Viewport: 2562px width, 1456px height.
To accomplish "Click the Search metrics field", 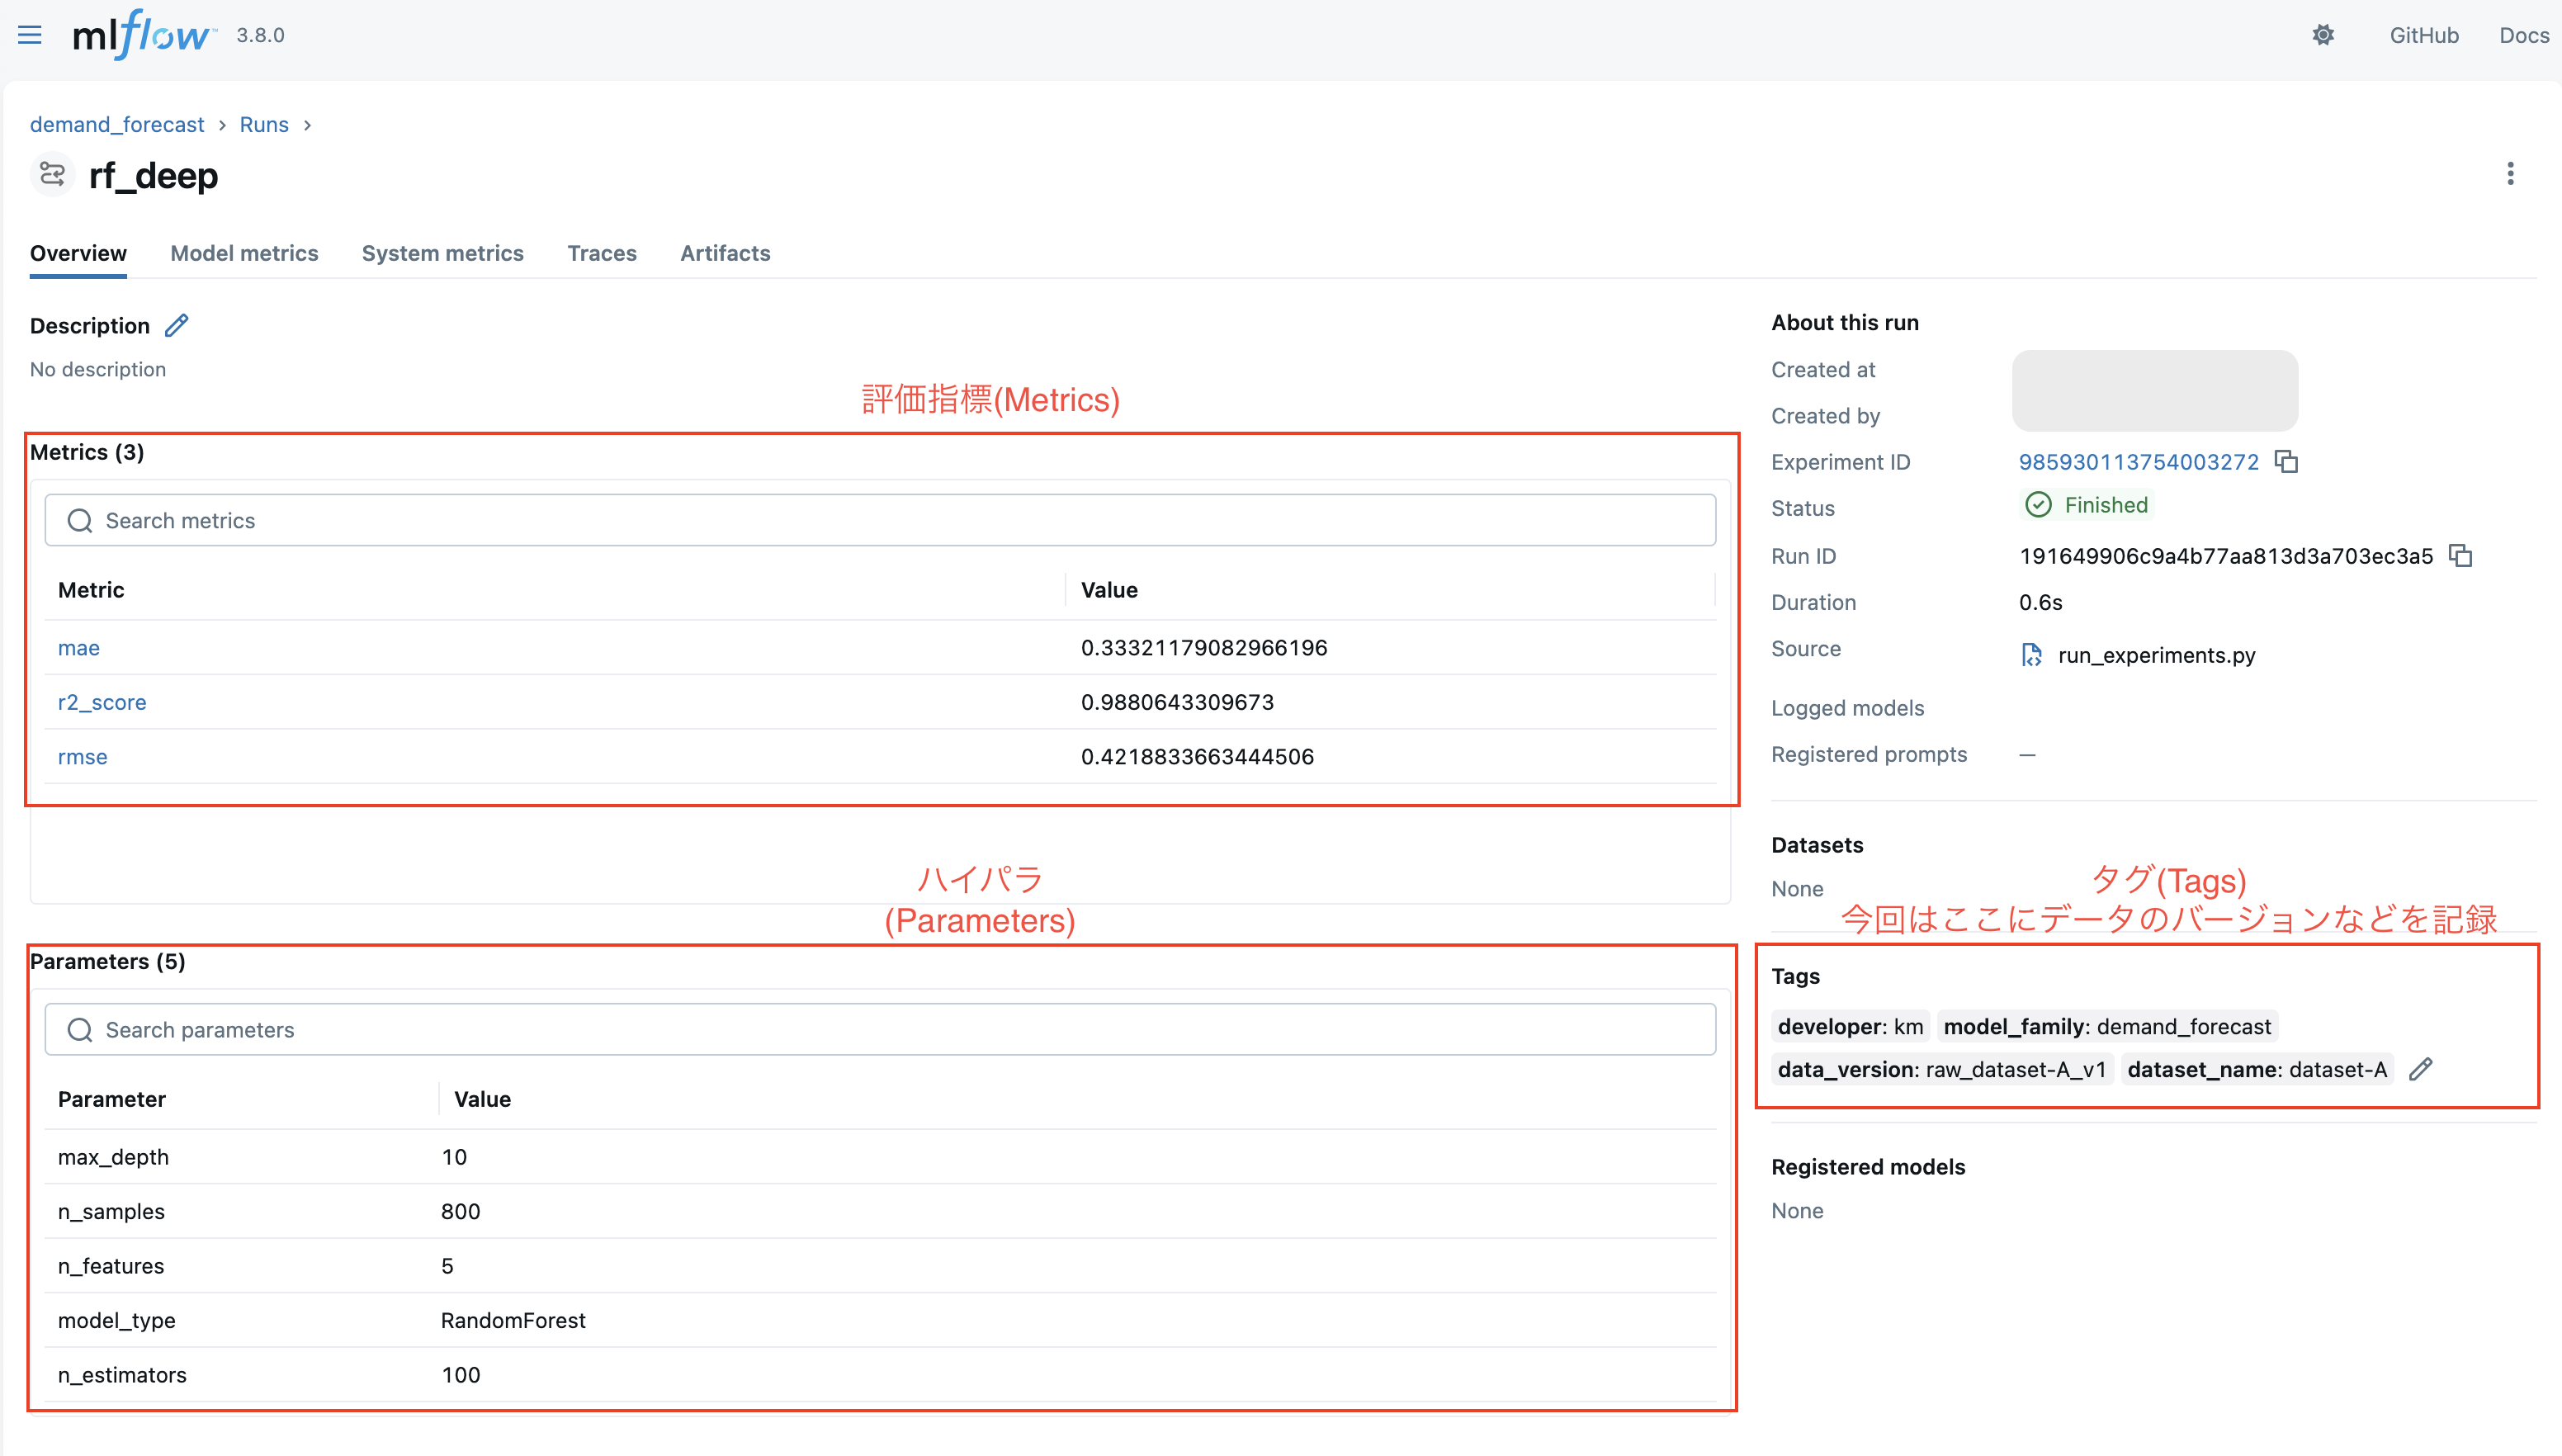I will (x=880, y=521).
